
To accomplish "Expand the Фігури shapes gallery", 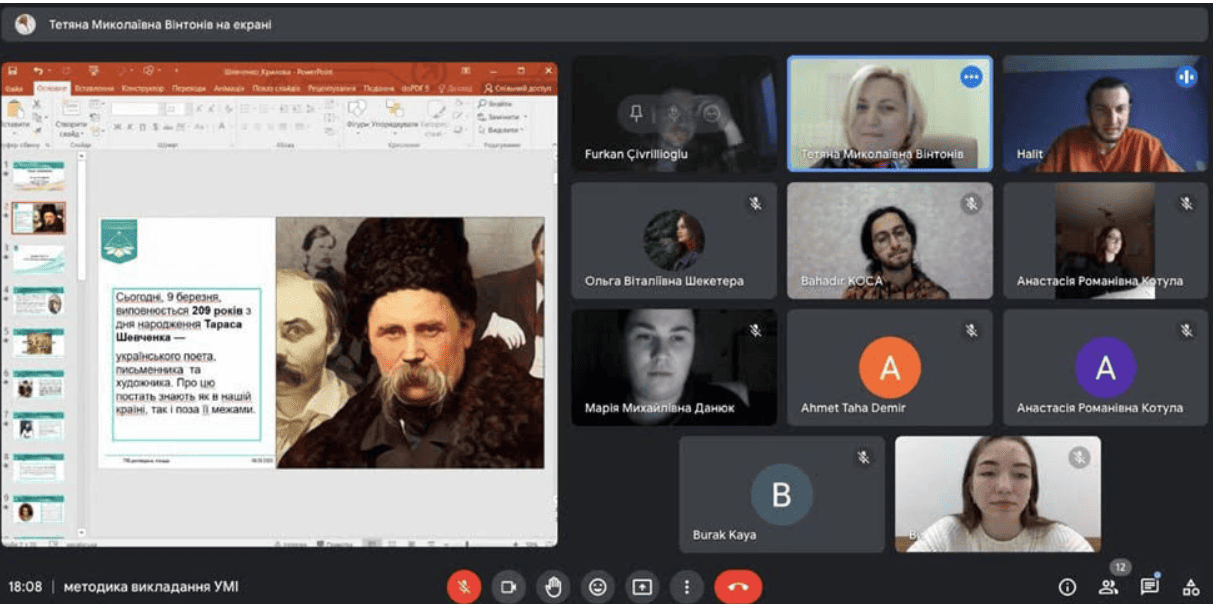I will (x=357, y=115).
